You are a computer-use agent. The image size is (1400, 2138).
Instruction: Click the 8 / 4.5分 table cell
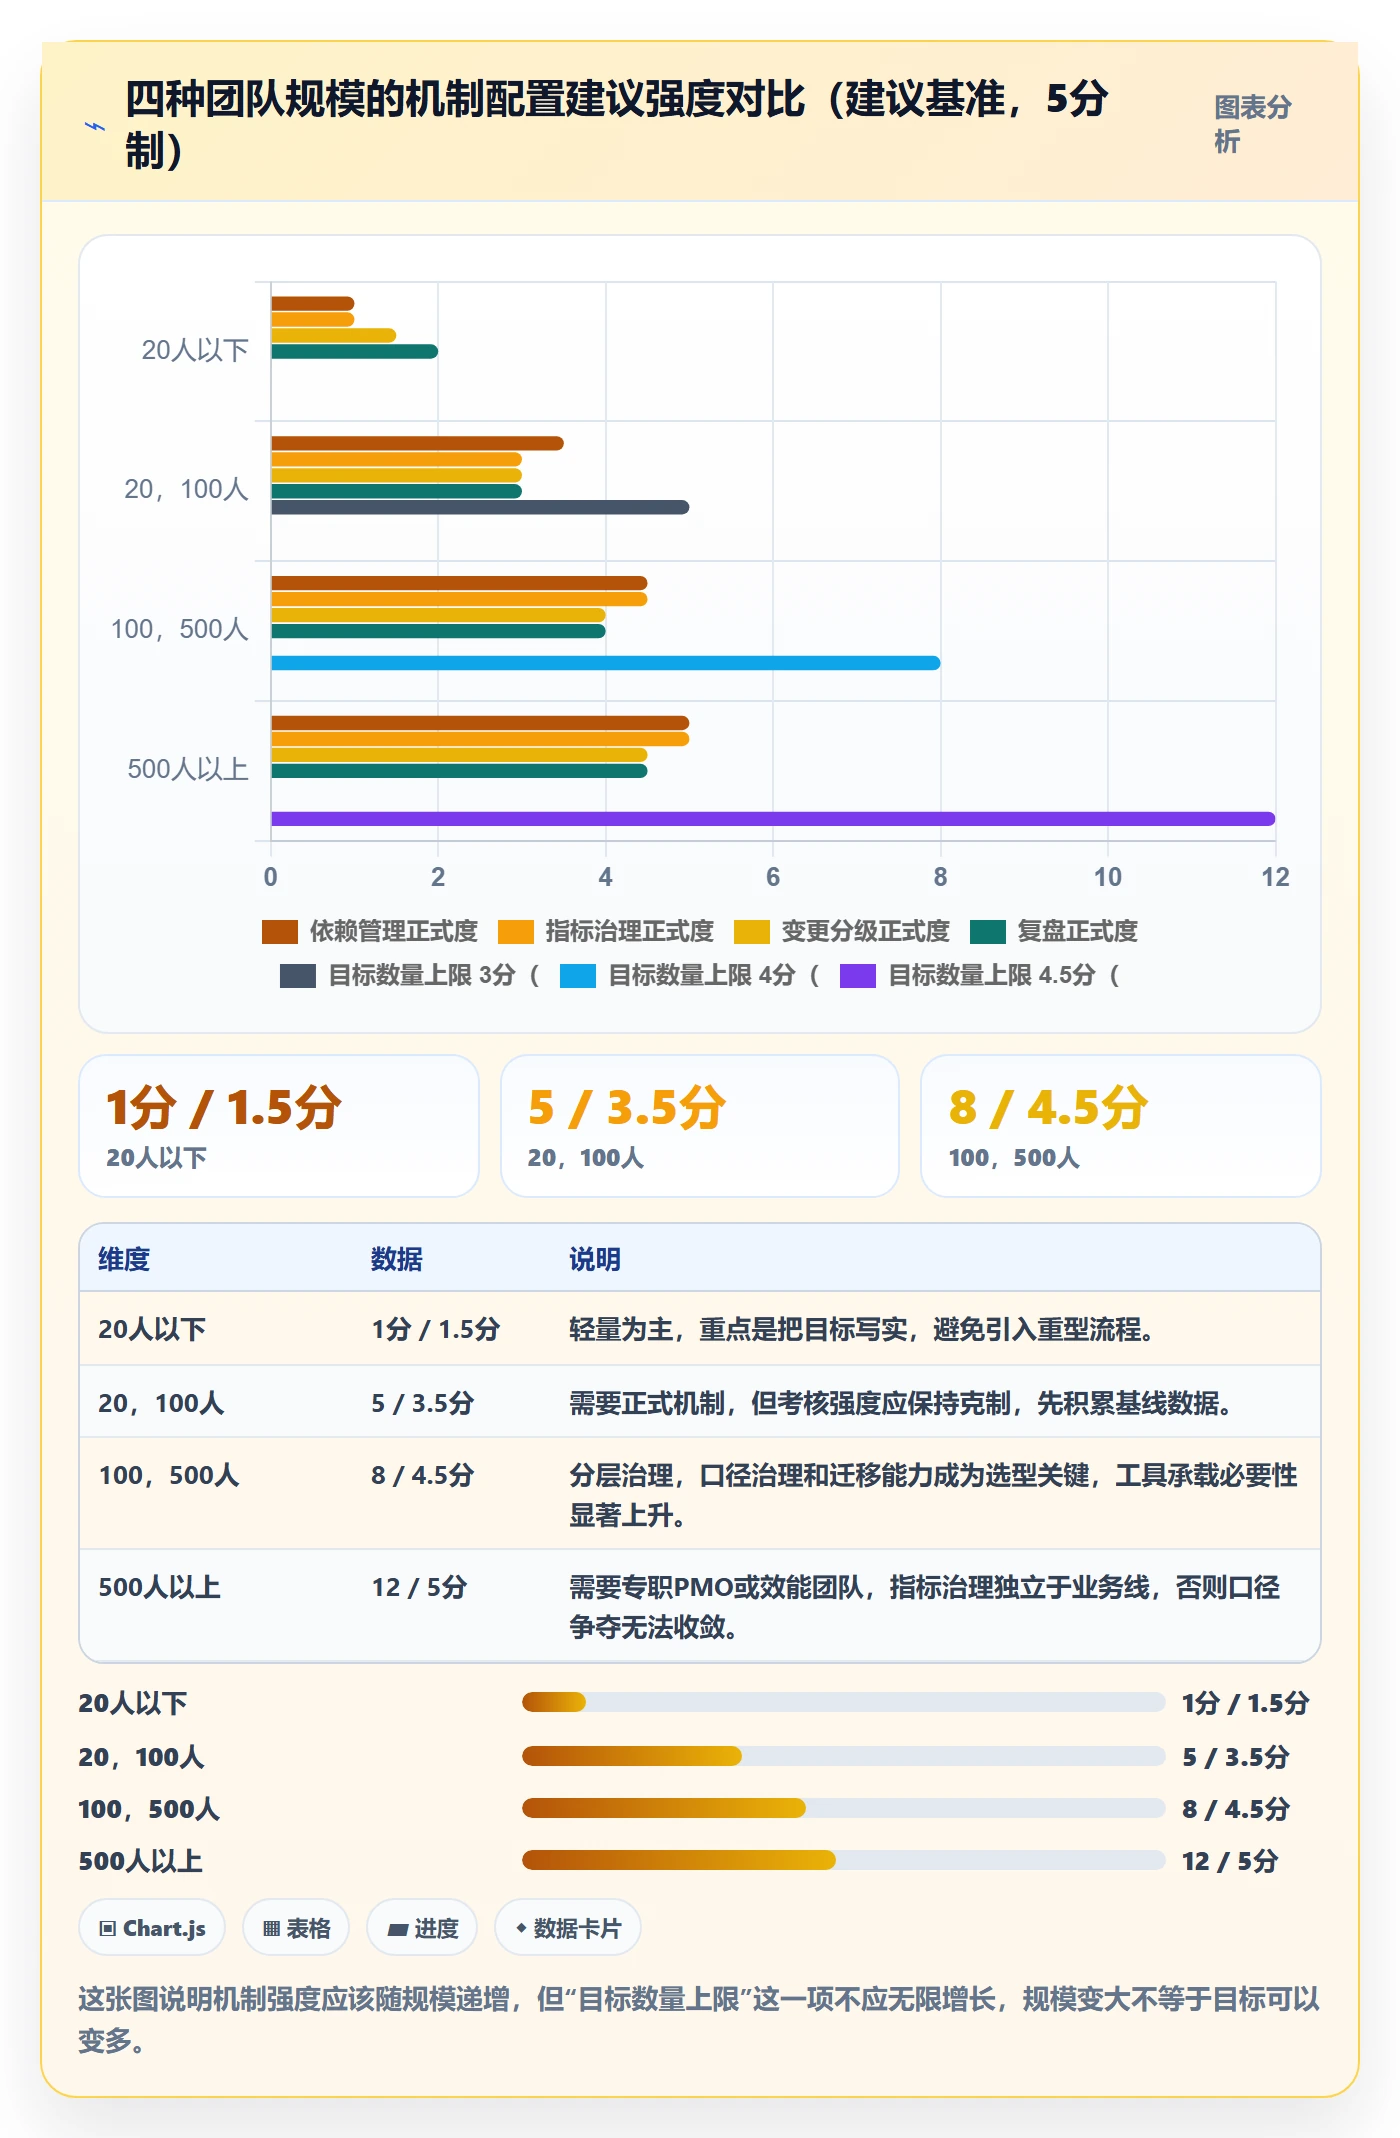coord(422,1475)
